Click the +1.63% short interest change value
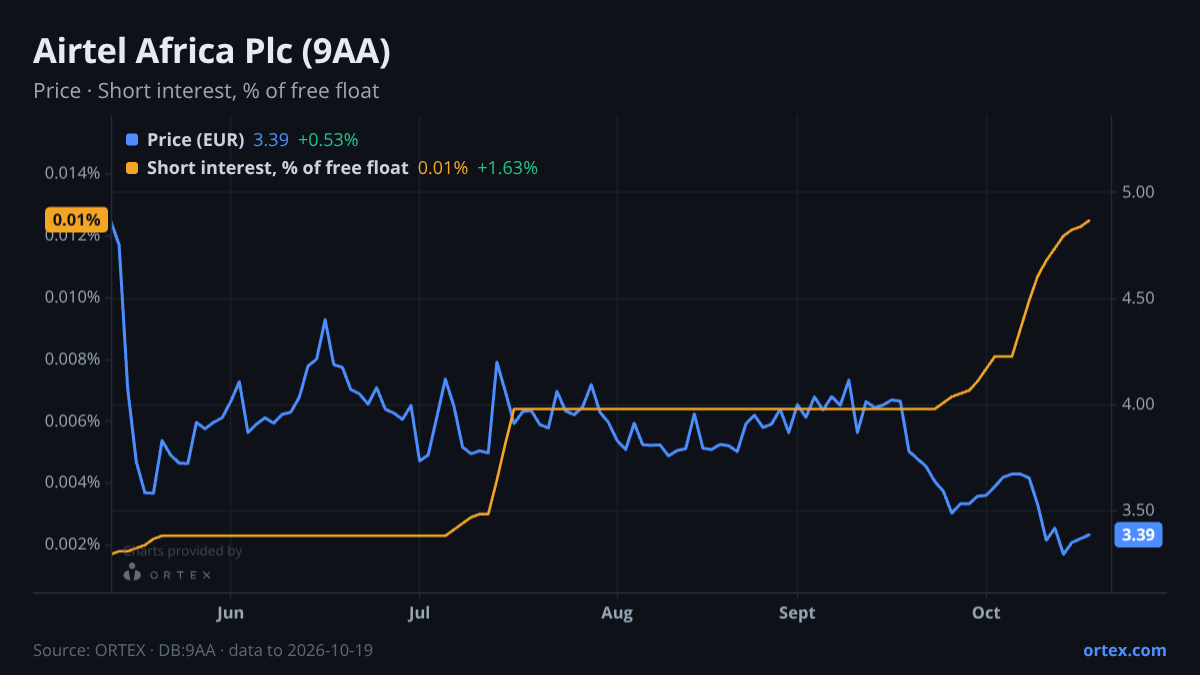The width and height of the screenshot is (1200, 675). 507,168
